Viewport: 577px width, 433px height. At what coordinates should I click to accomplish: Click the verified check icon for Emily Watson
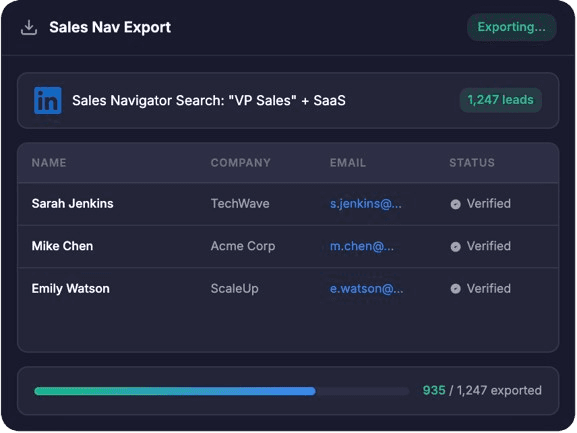coord(456,289)
